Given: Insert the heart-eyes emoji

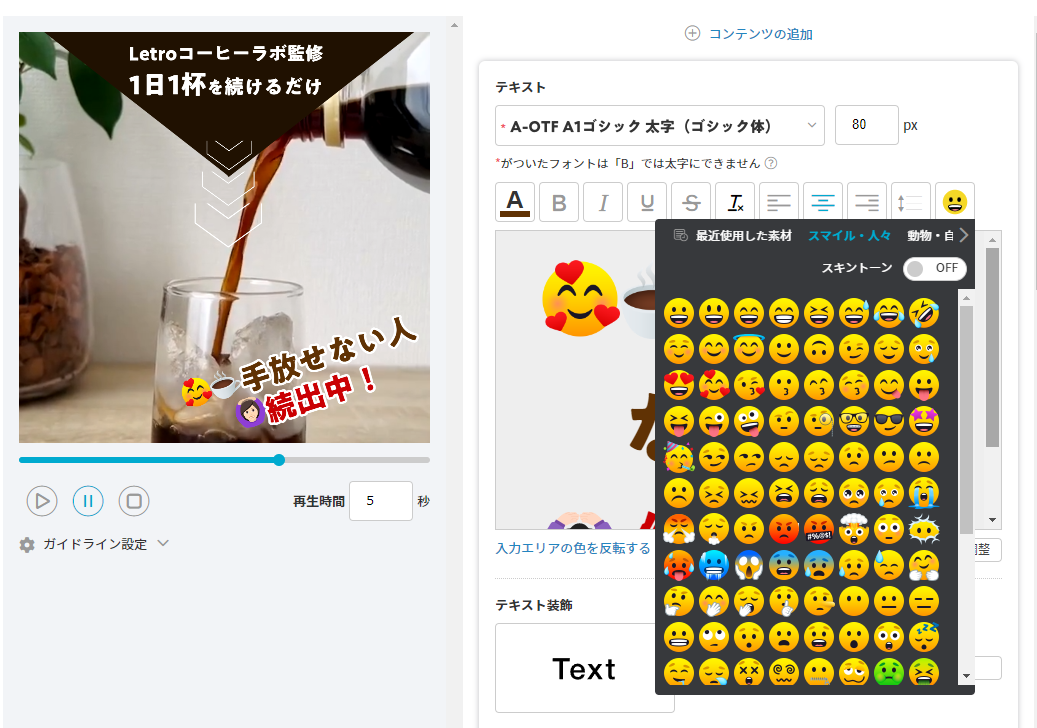Looking at the screenshot, I should [679, 385].
